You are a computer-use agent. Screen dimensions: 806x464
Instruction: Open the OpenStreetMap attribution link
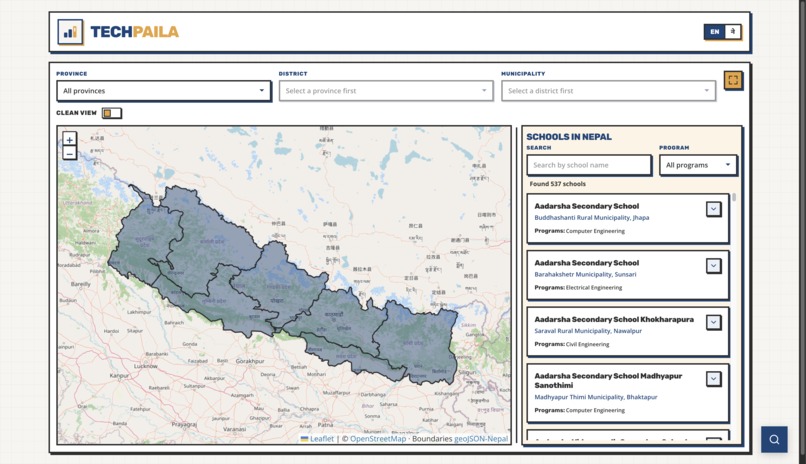coord(378,439)
